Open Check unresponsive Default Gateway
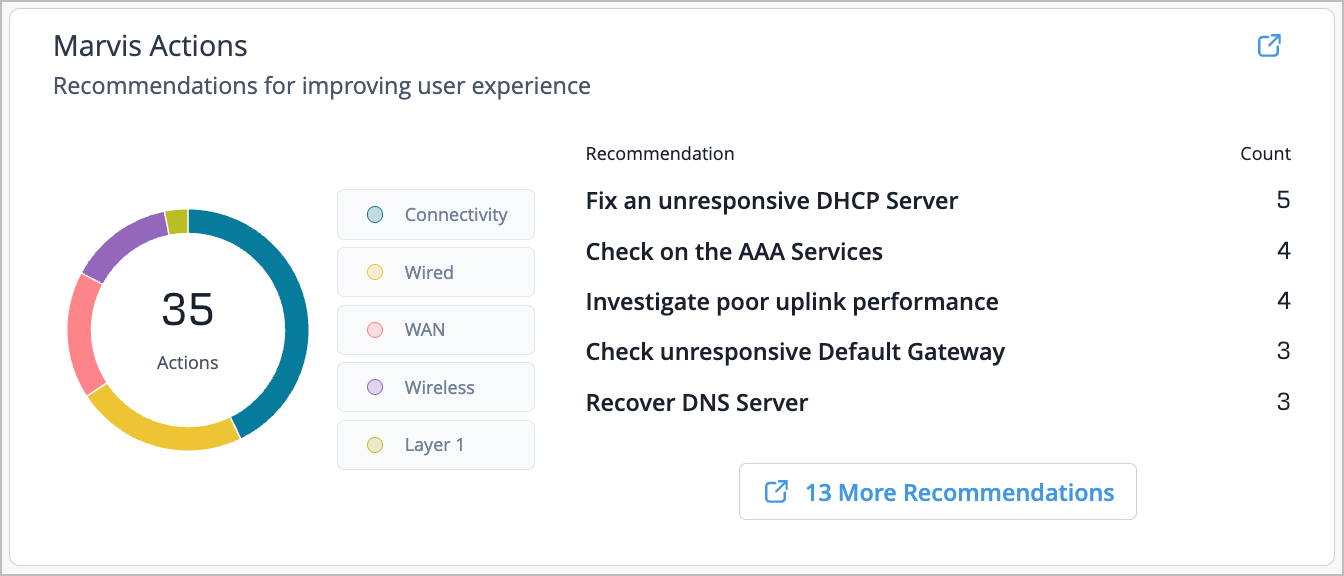The width and height of the screenshot is (1344, 576). (795, 352)
